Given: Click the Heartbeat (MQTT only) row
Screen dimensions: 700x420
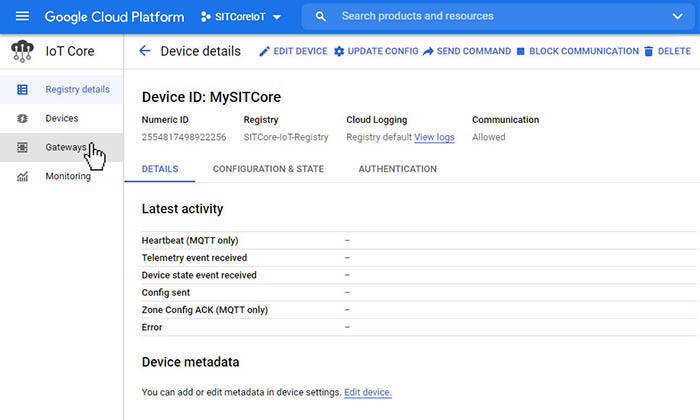Looking at the screenshot, I should [419, 240].
